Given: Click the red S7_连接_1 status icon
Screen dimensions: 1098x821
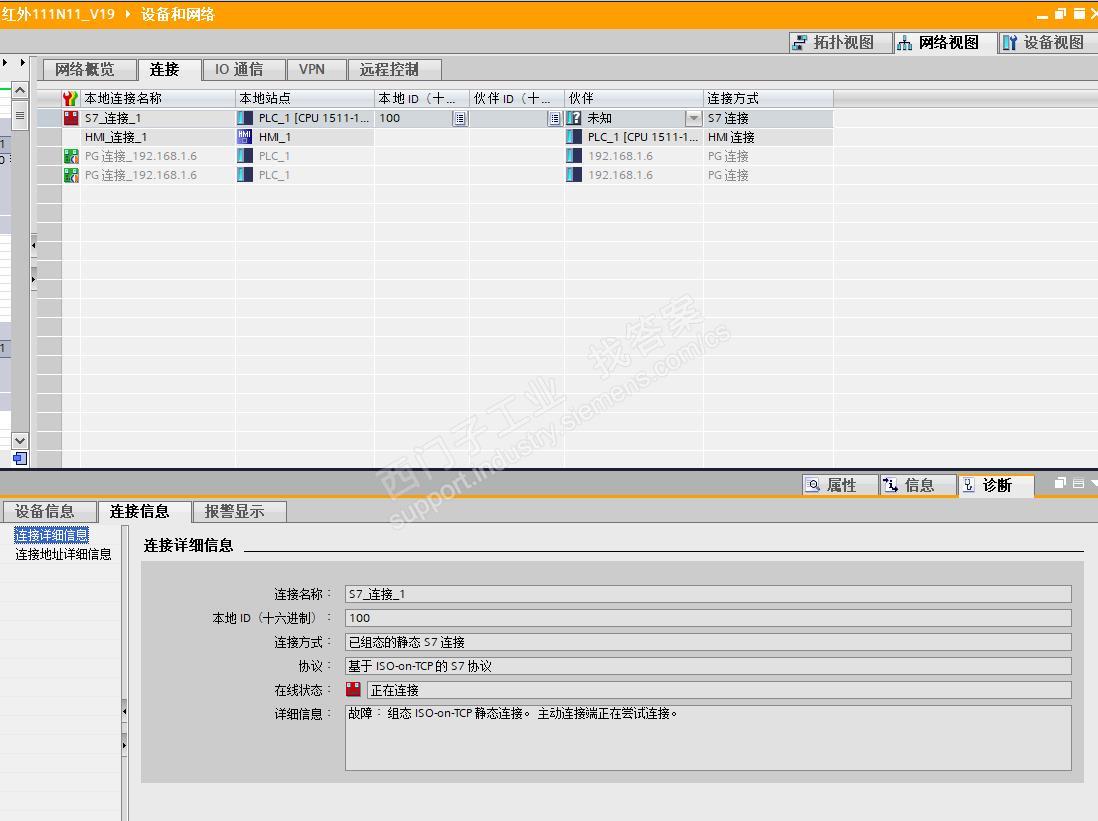Looking at the screenshot, I should (71, 118).
